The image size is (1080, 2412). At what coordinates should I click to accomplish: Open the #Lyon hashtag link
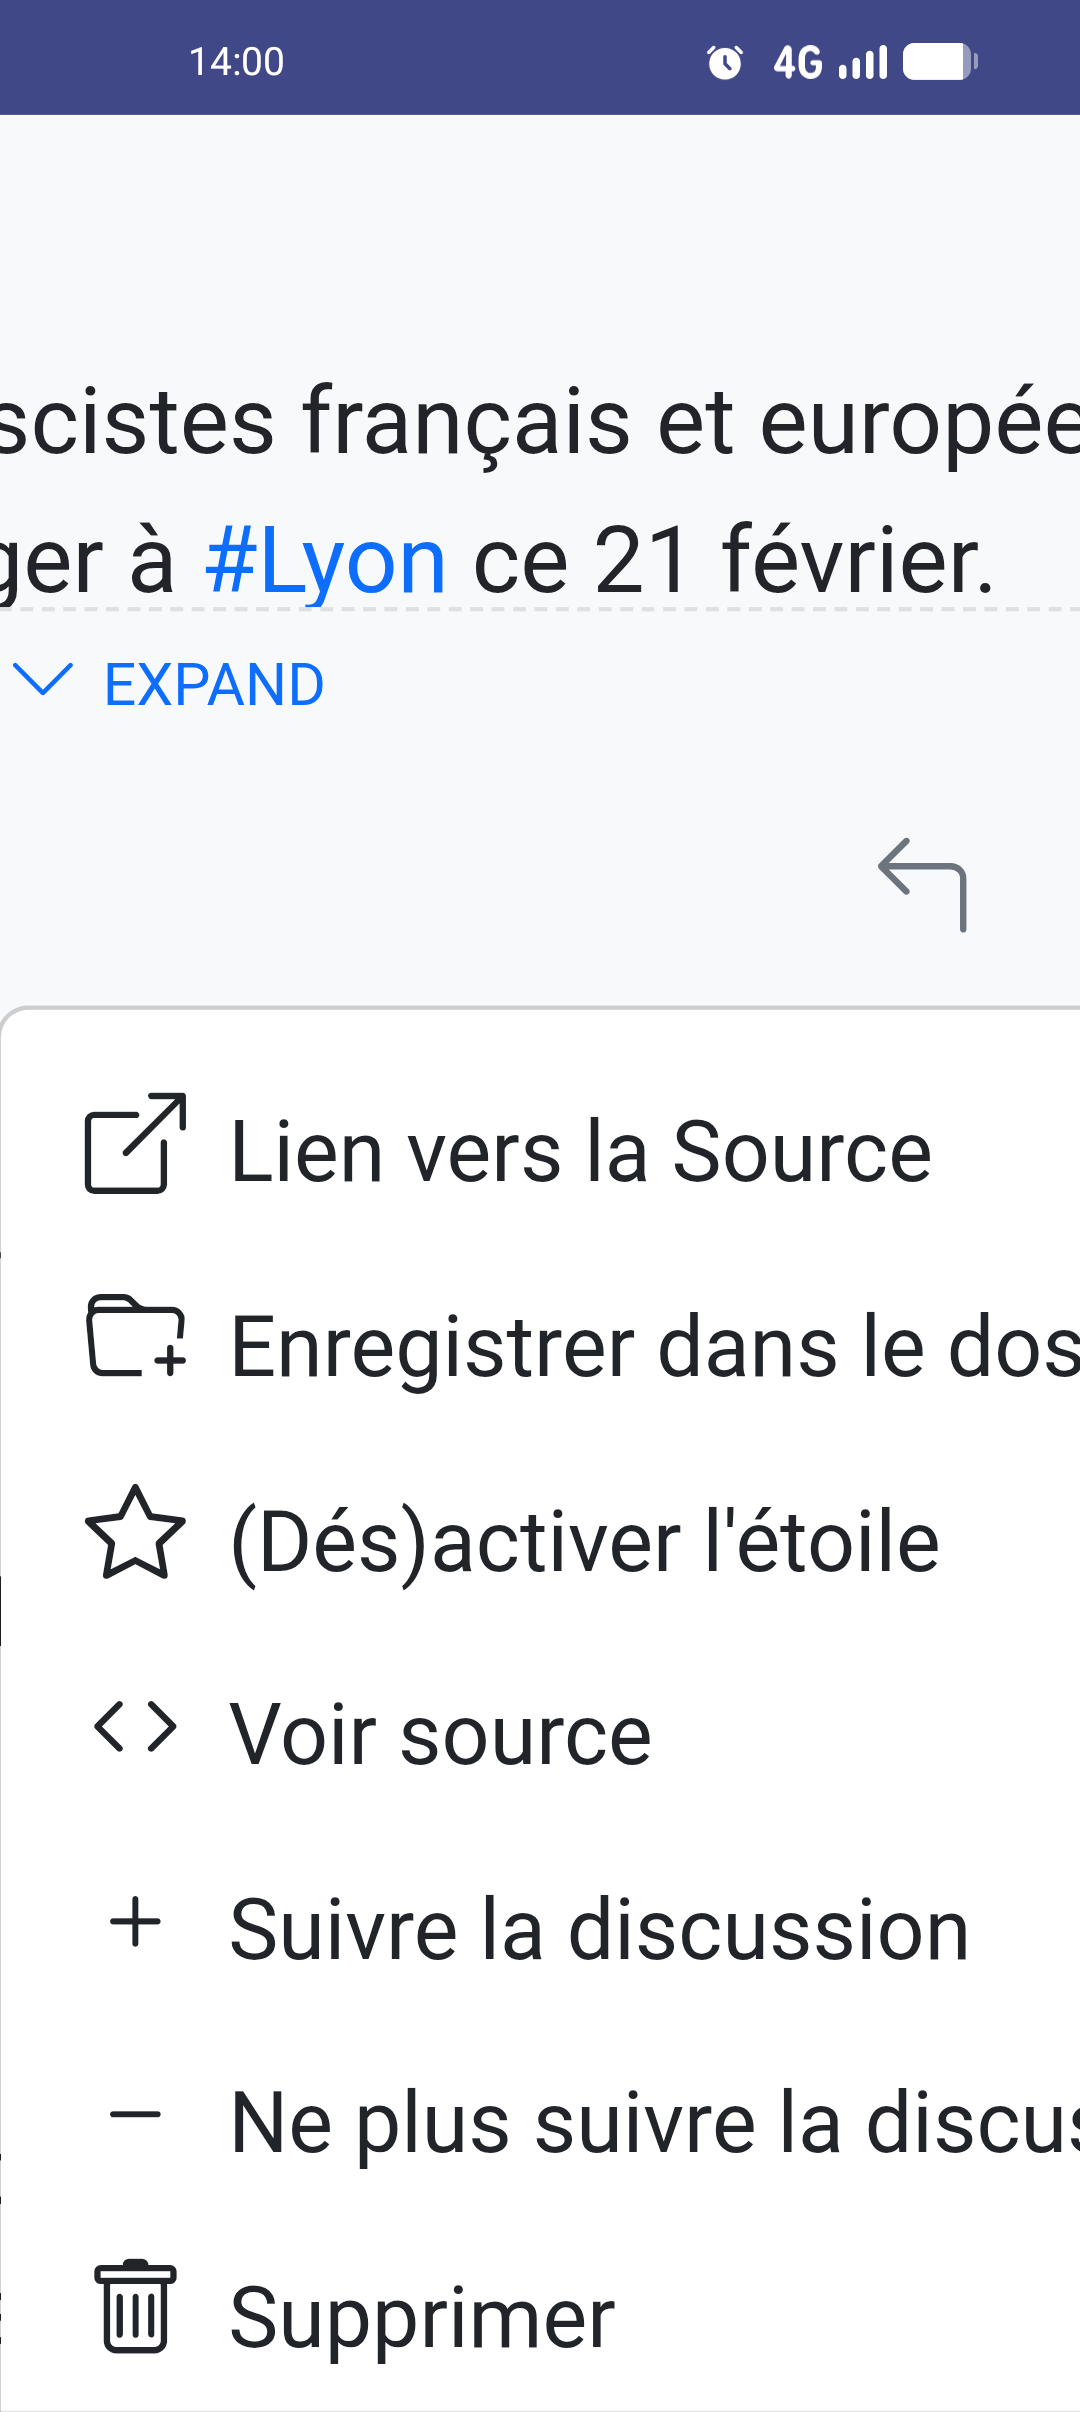(x=325, y=561)
